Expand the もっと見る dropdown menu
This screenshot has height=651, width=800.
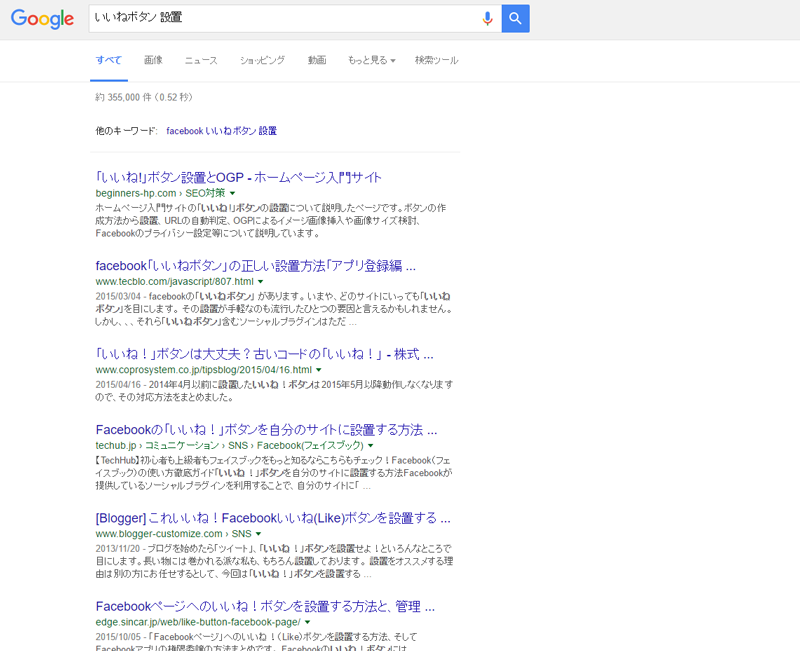pyautogui.click(x=371, y=60)
